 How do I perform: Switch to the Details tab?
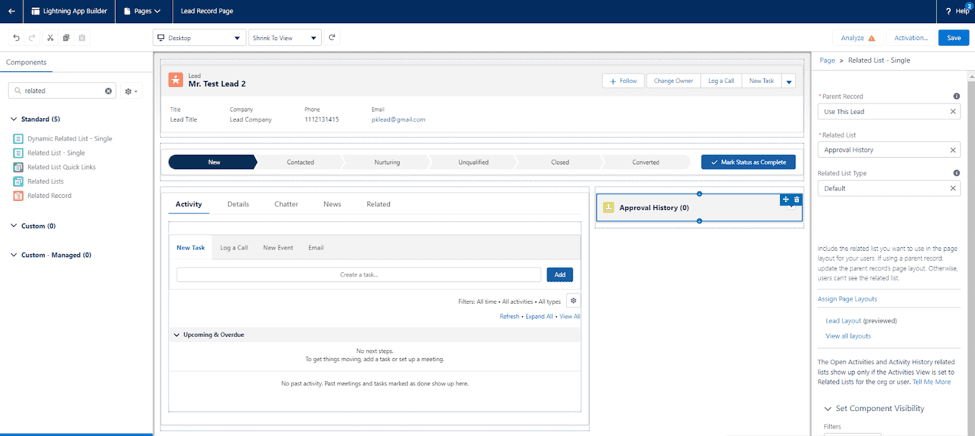tap(238, 204)
